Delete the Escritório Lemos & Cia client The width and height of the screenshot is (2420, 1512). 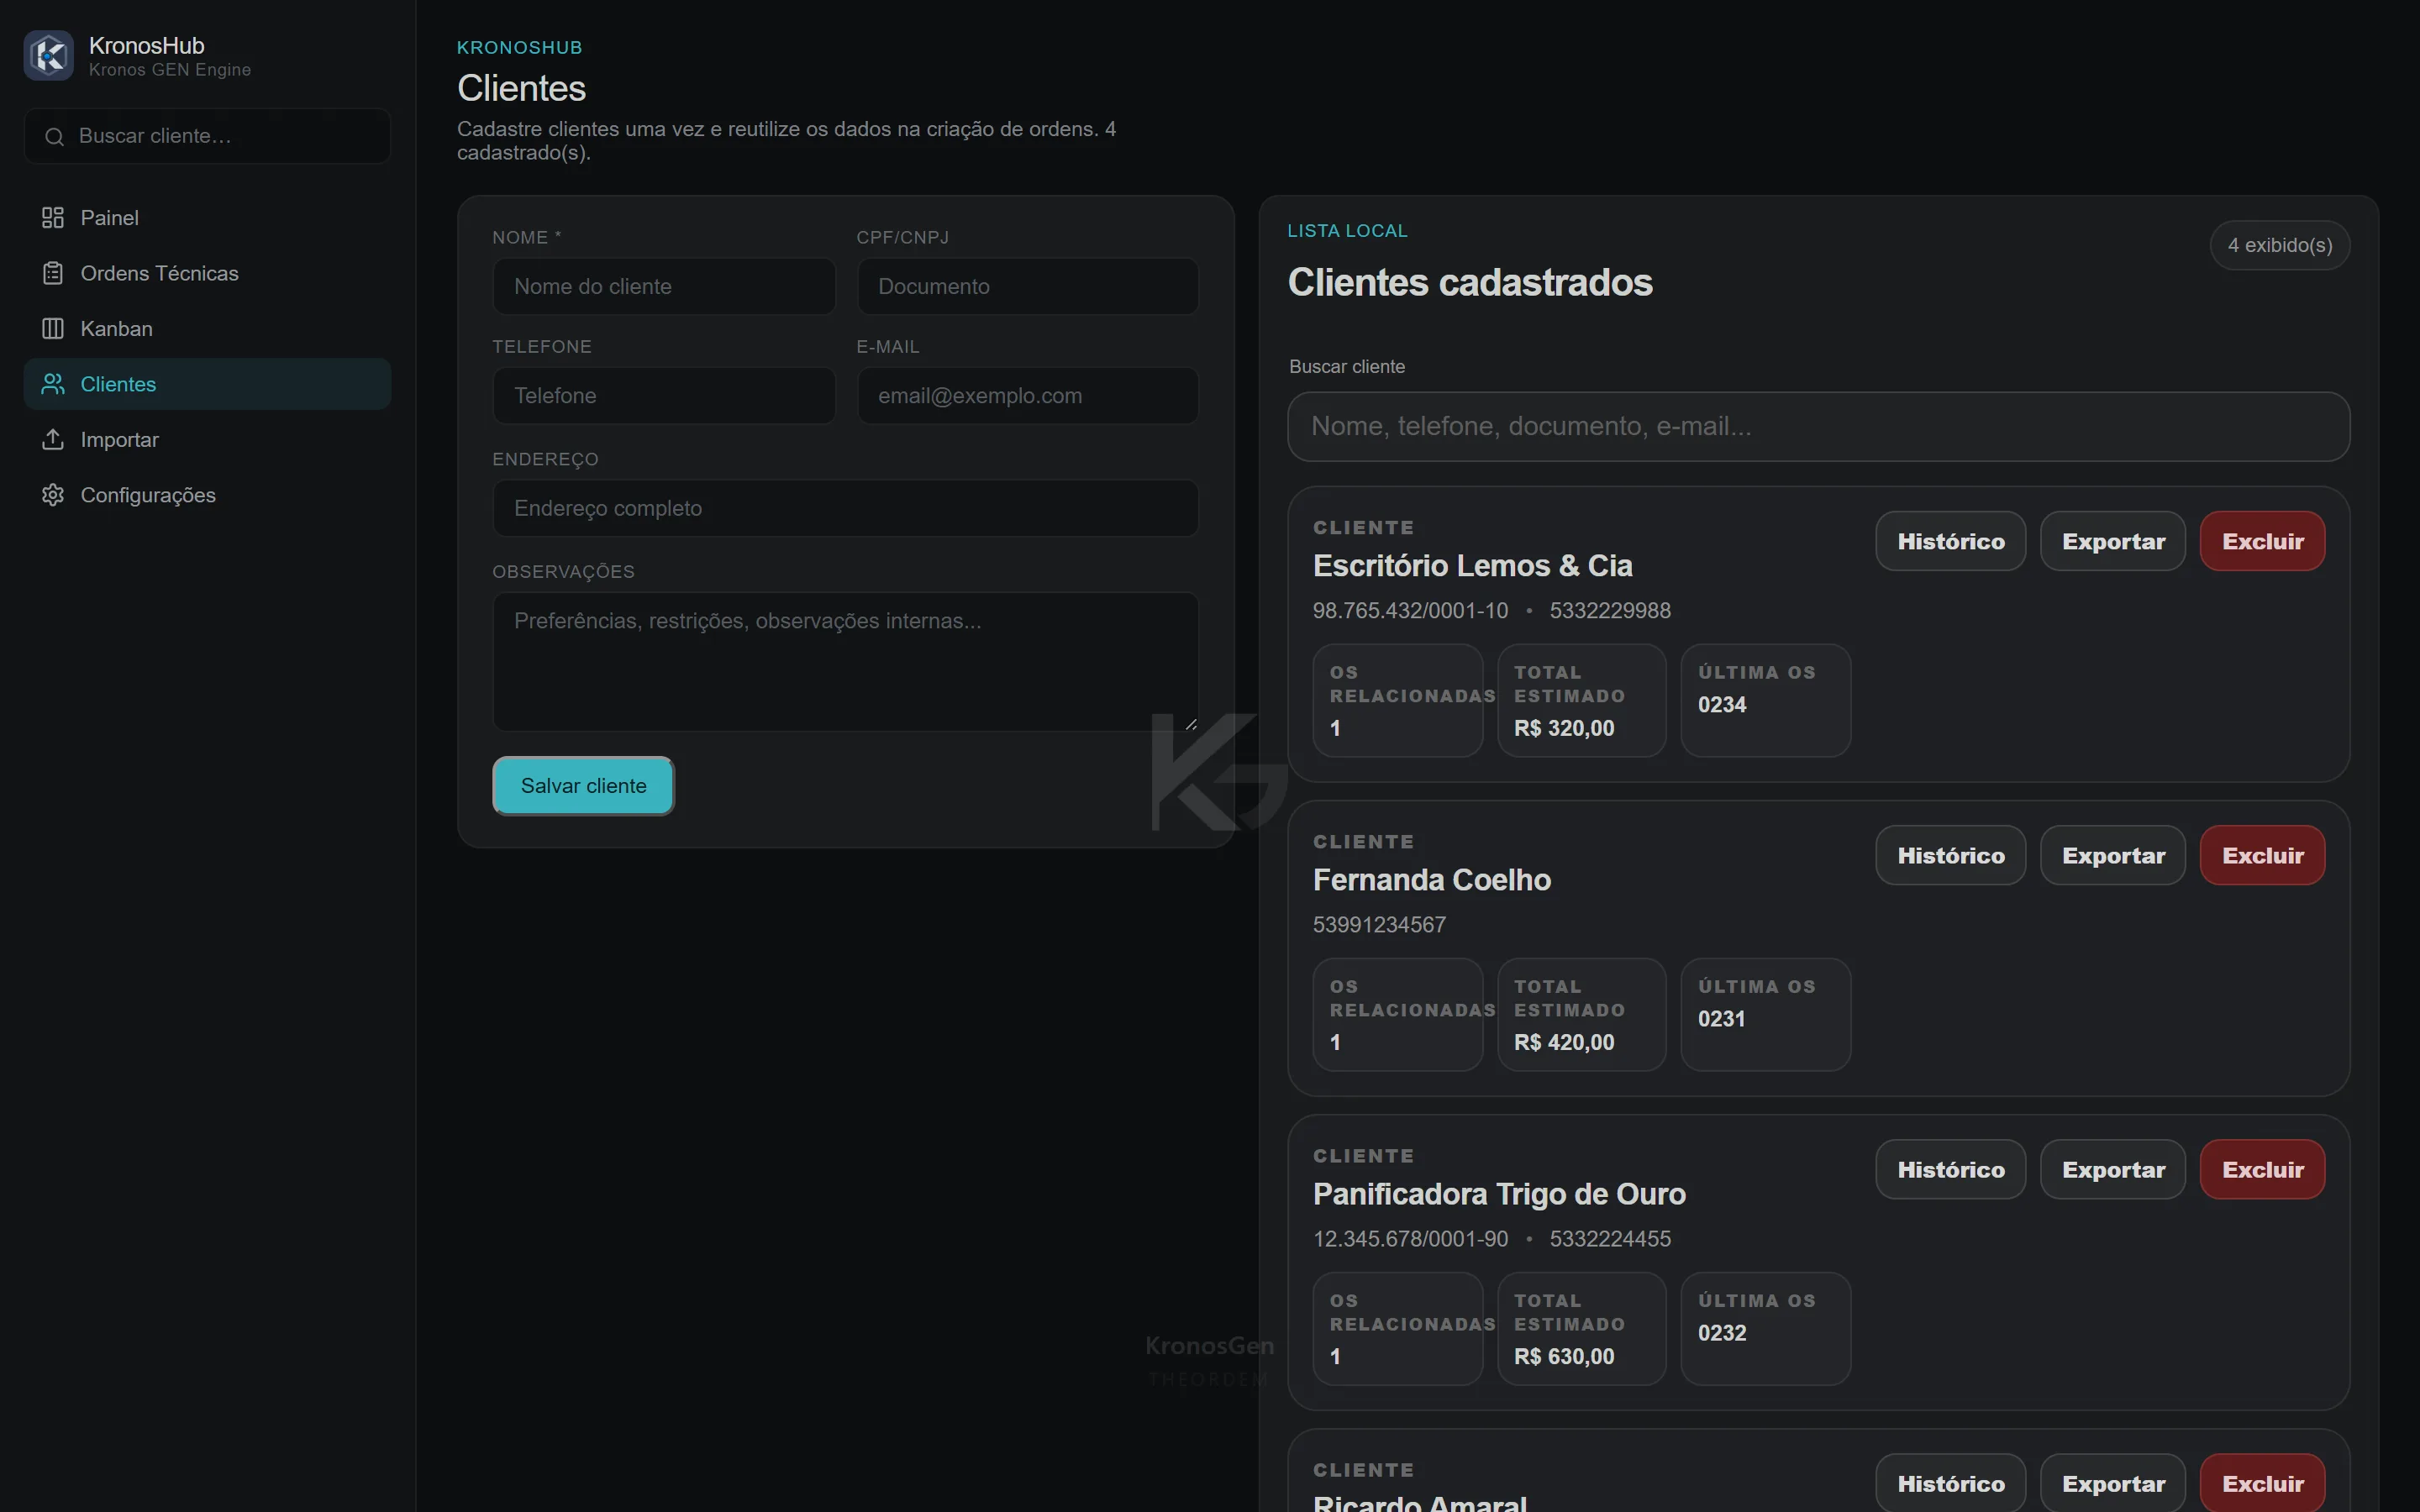pos(2262,541)
